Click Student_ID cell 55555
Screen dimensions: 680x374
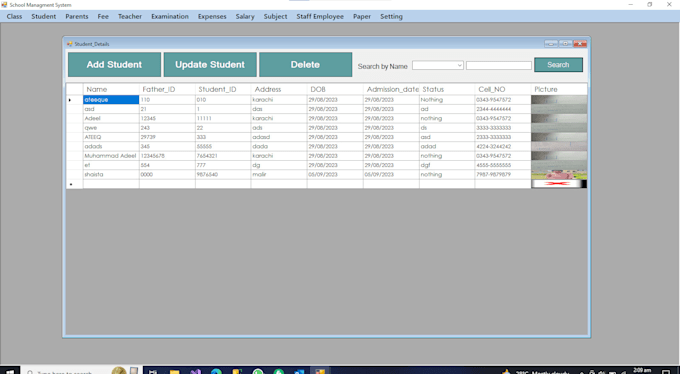(223, 146)
